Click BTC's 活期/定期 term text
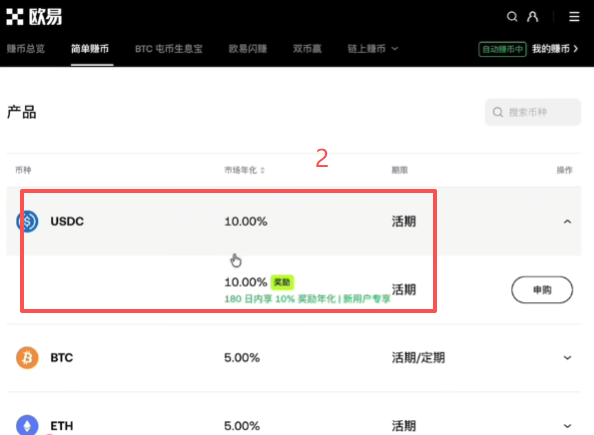This screenshot has height=435, width=594. [x=418, y=358]
